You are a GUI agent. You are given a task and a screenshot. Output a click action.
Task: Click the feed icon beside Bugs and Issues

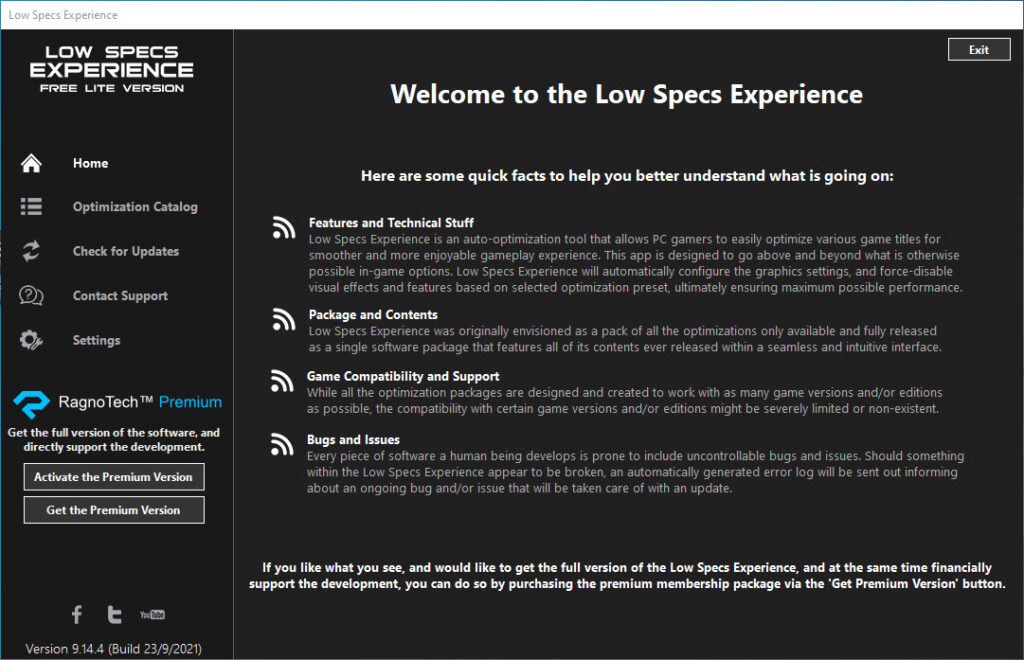[x=282, y=444]
